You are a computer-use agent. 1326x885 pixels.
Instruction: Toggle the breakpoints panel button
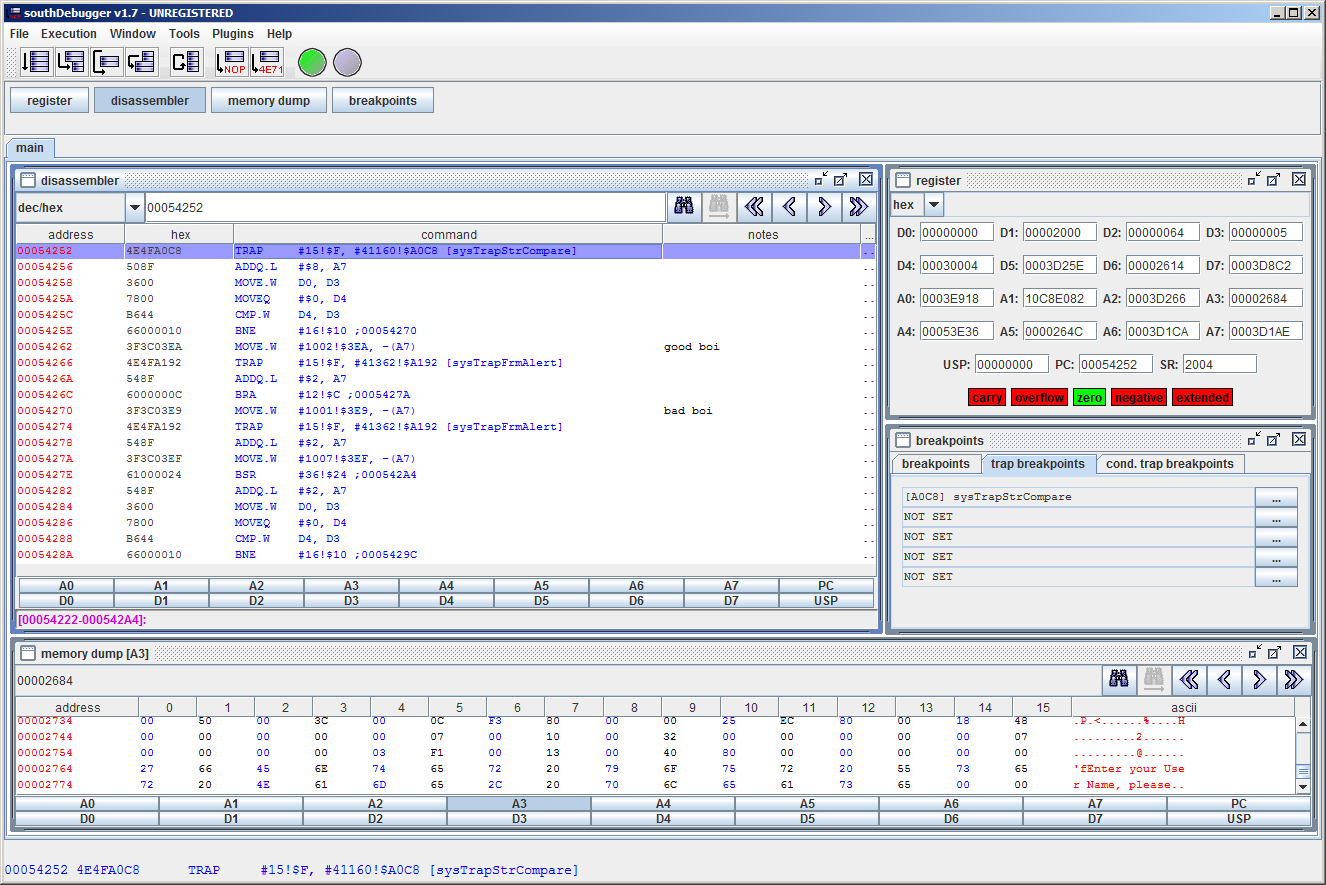pos(383,100)
